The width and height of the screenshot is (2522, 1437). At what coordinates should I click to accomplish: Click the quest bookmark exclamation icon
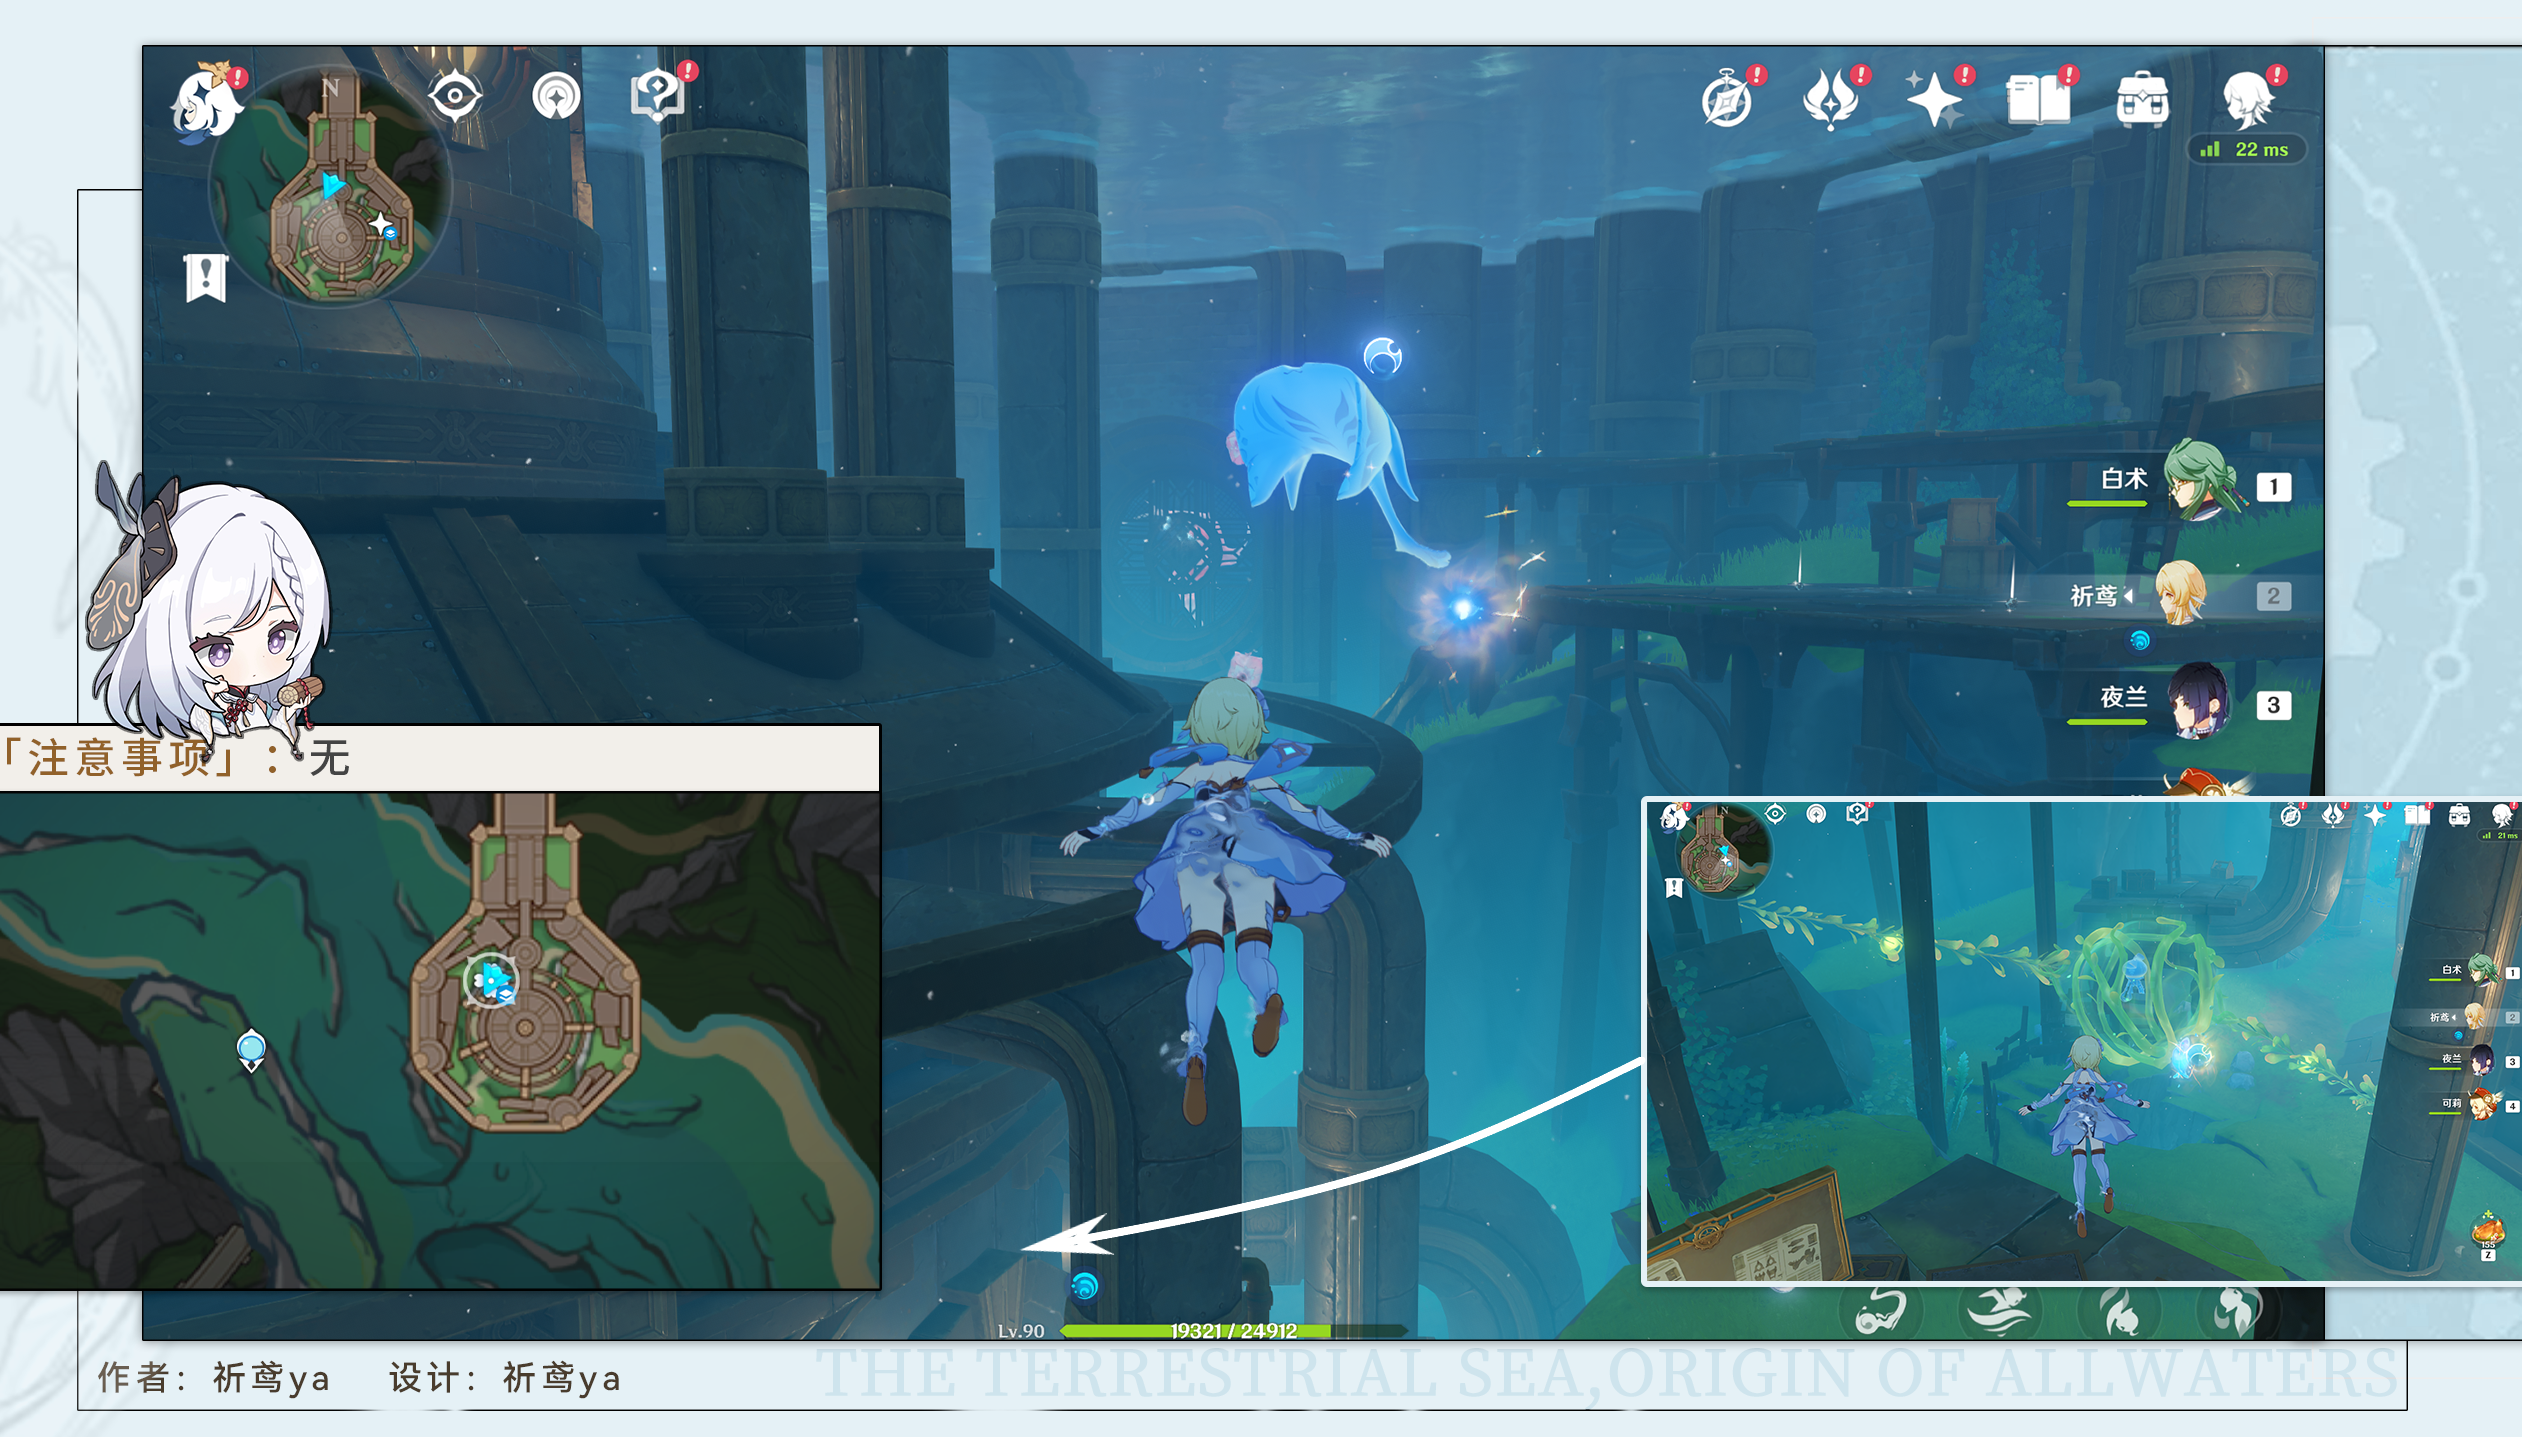pos(206,277)
